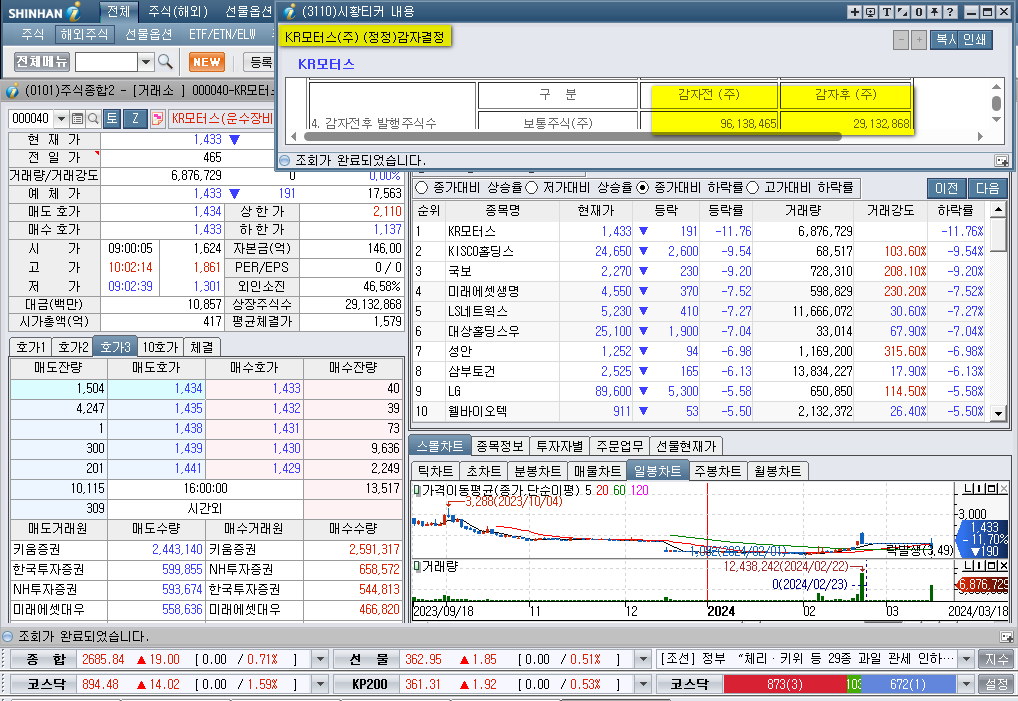Click the 삼부토건 row in ranking list

[700, 371]
